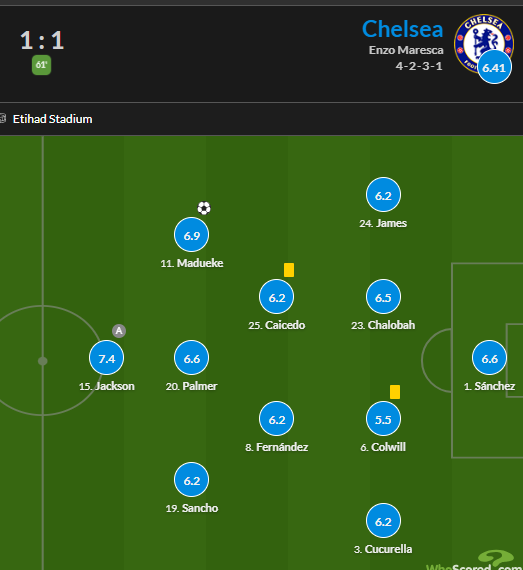Click Sánchez's 6.6 goalkeeper rating circle
Screen dimensions: 523x570
[489, 358]
